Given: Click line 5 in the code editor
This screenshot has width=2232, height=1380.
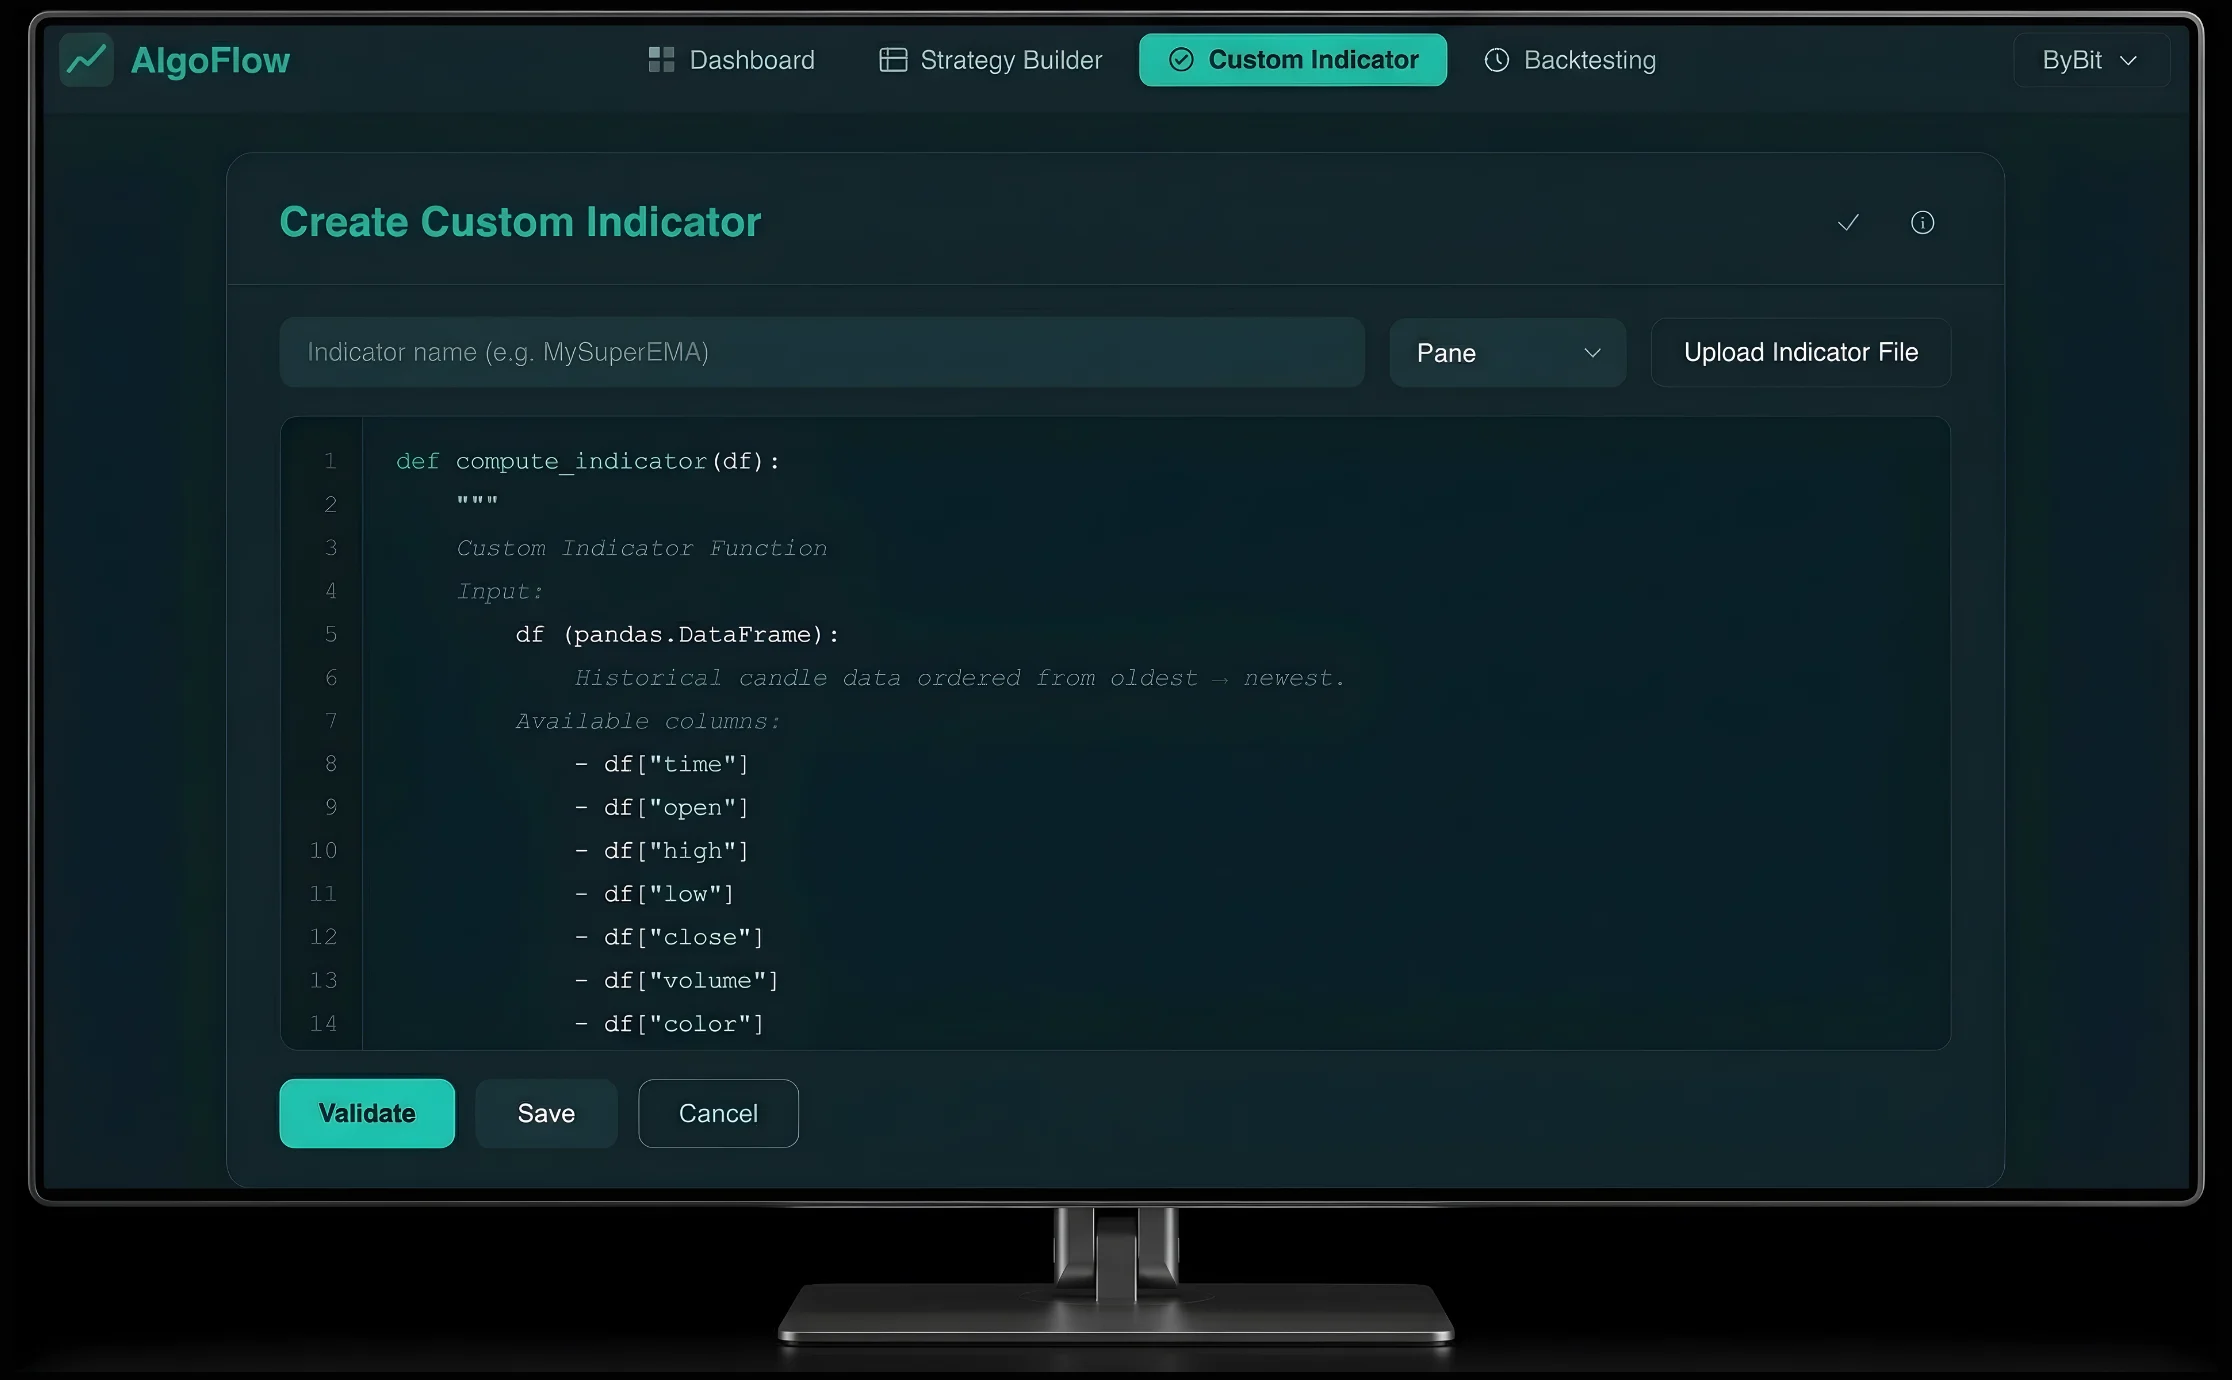Looking at the screenshot, I should click(676, 634).
